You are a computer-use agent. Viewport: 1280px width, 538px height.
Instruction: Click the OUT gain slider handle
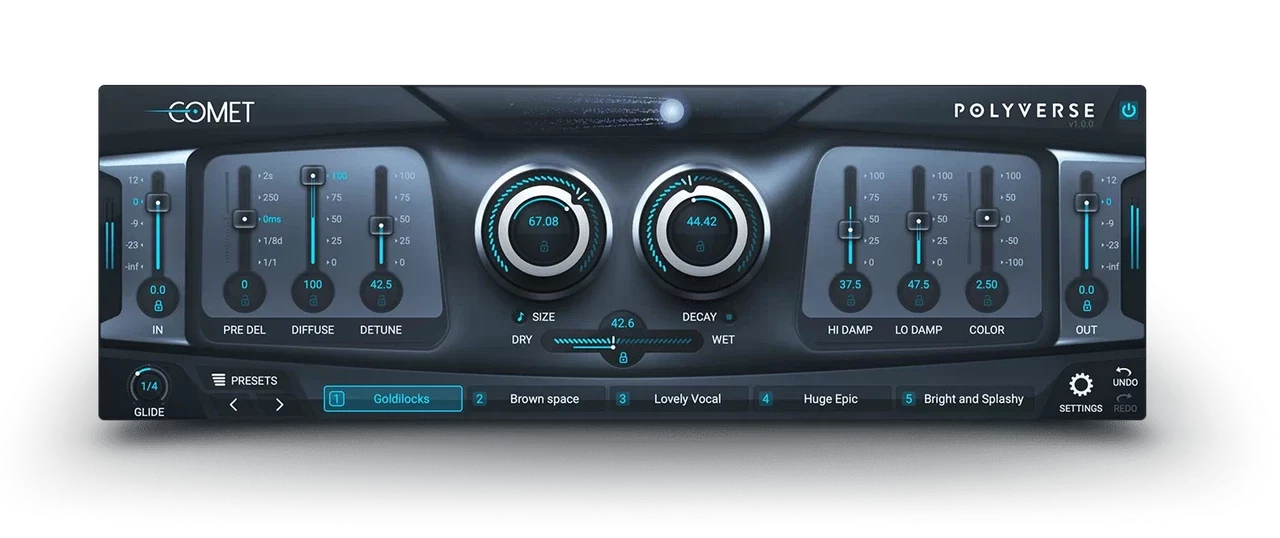pos(1086,202)
